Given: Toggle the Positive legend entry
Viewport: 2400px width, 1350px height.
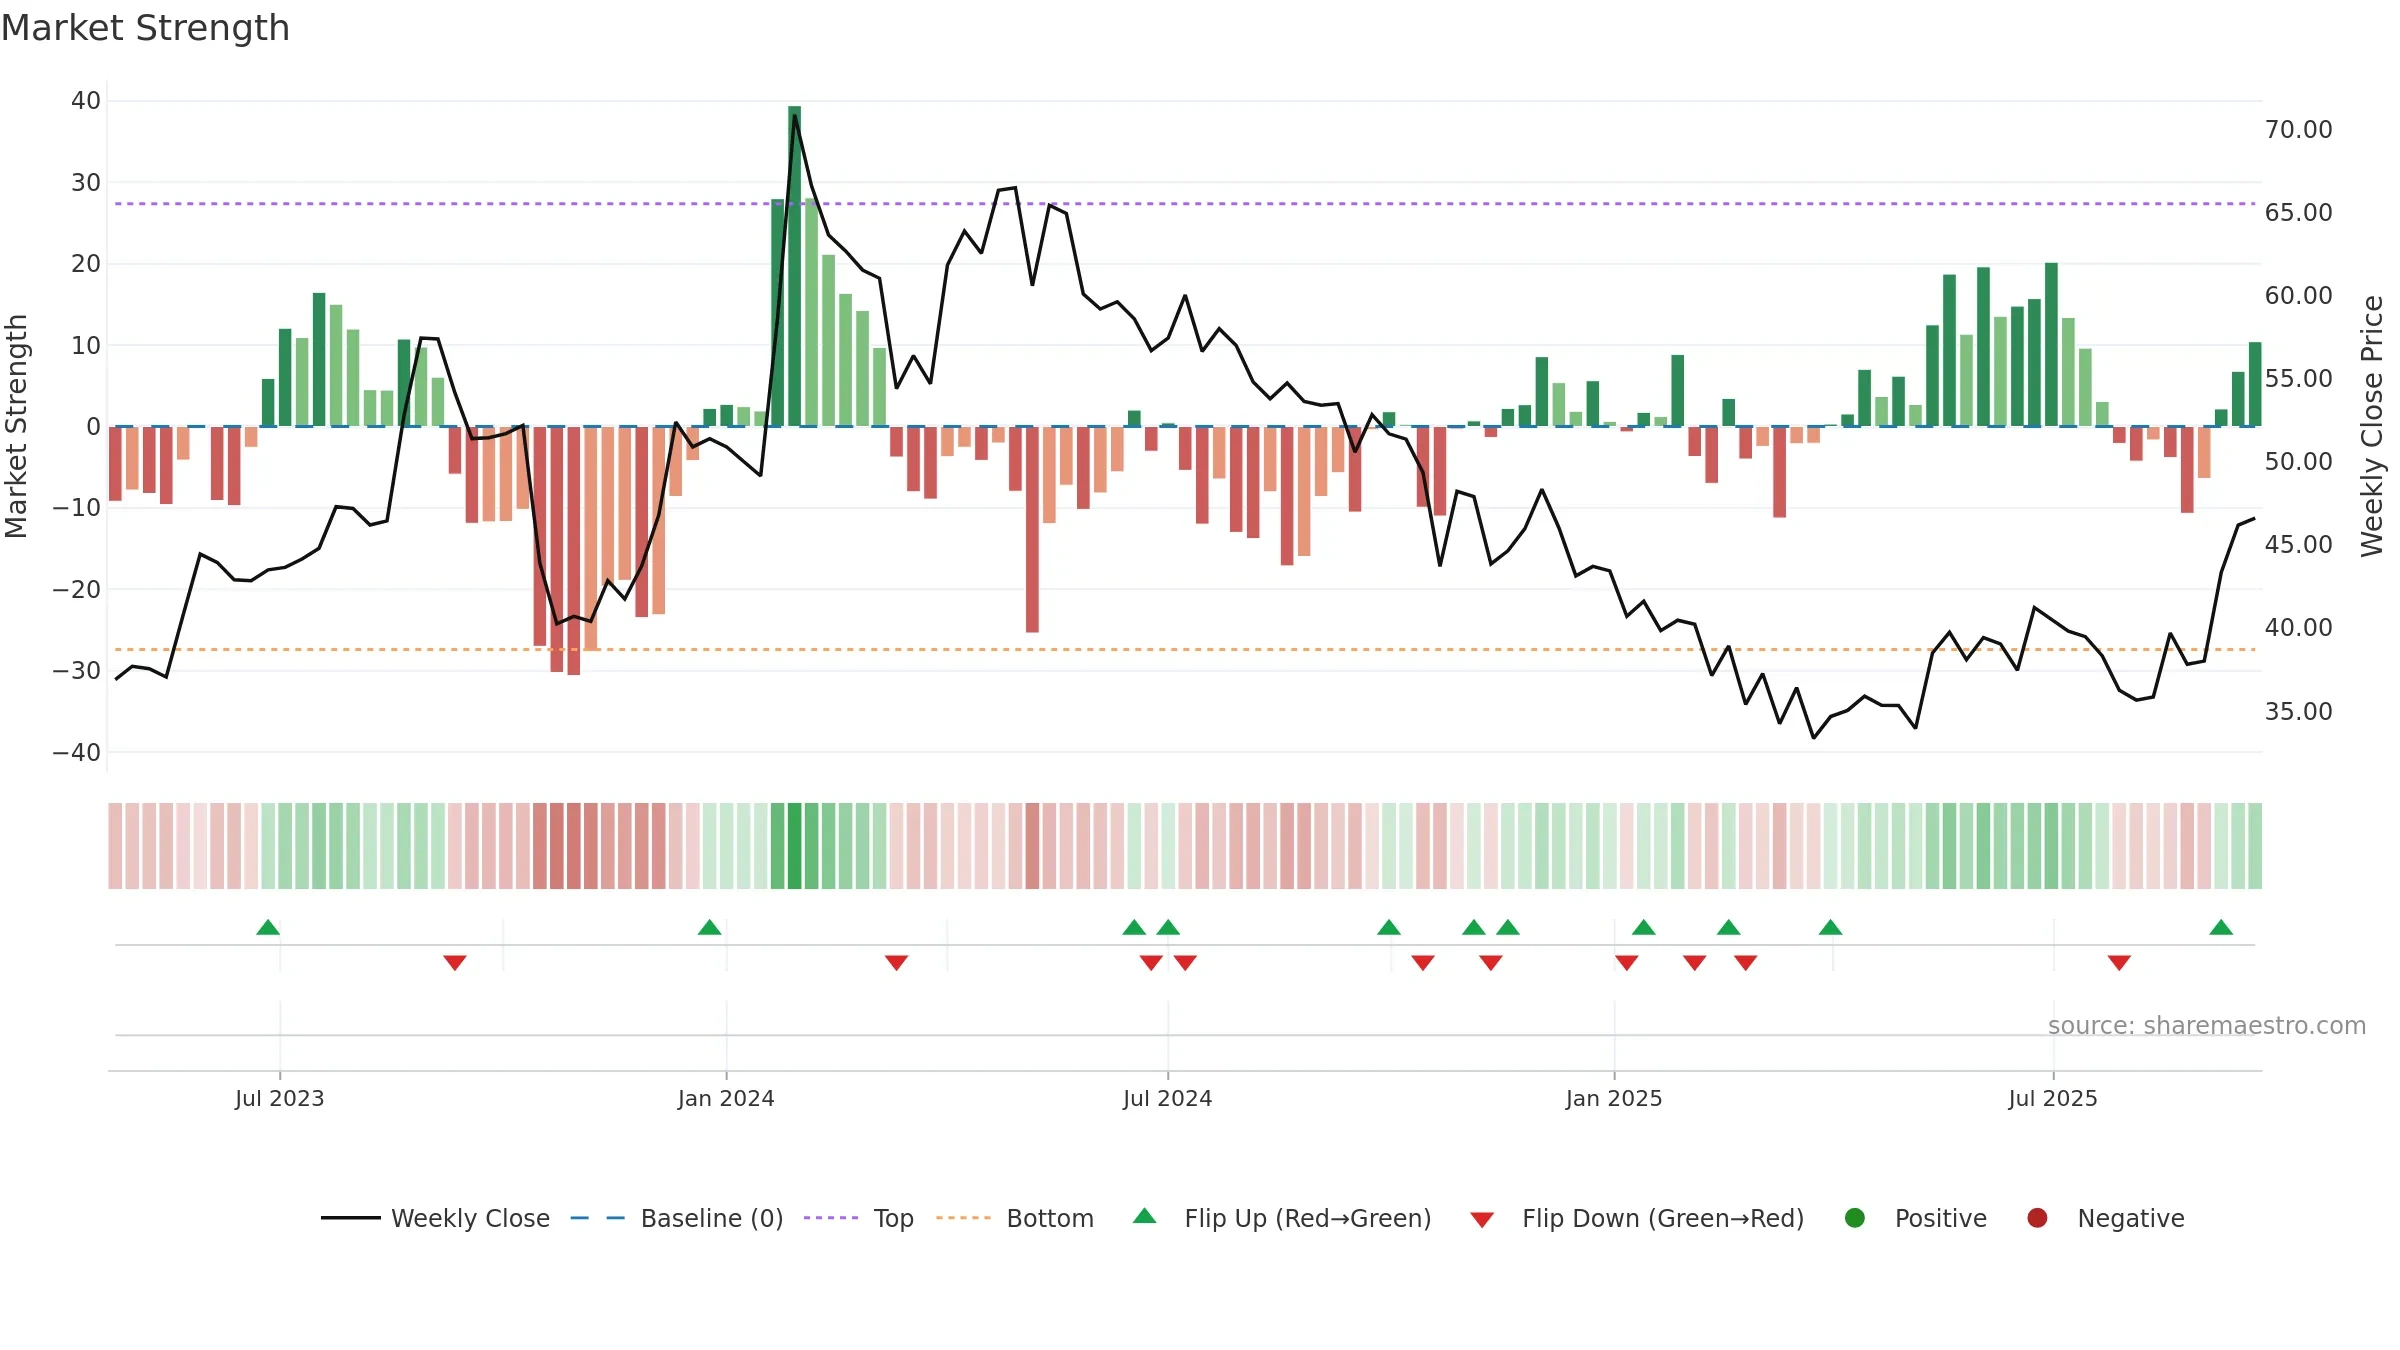Looking at the screenshot, I should 1915,1218.
